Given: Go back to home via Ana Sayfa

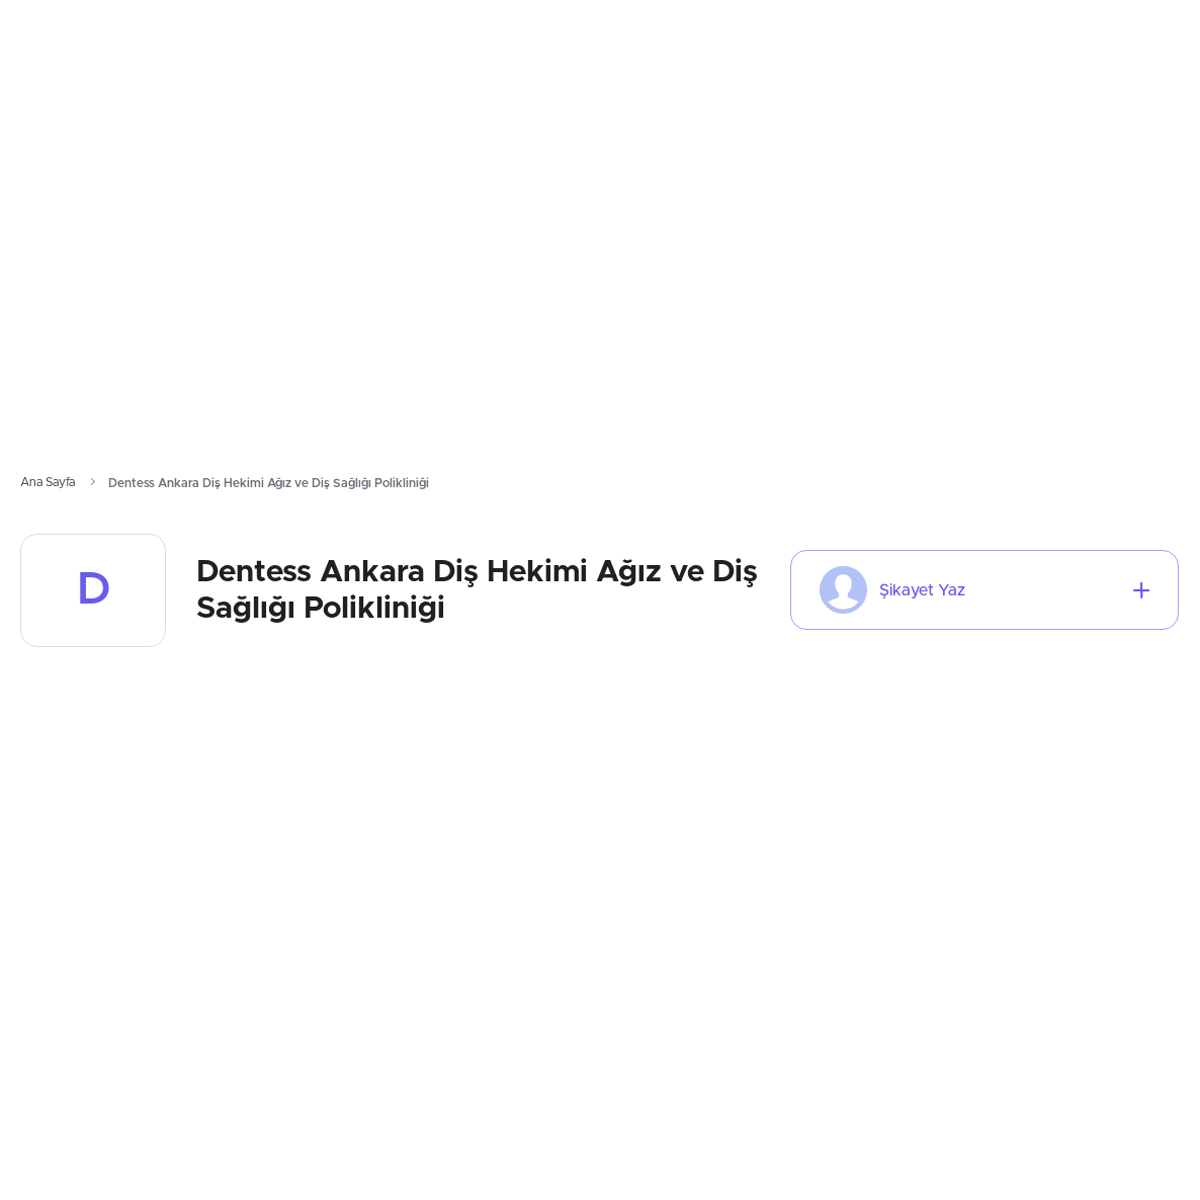Looking at the screenshot, I should click(x=48, y=482).
